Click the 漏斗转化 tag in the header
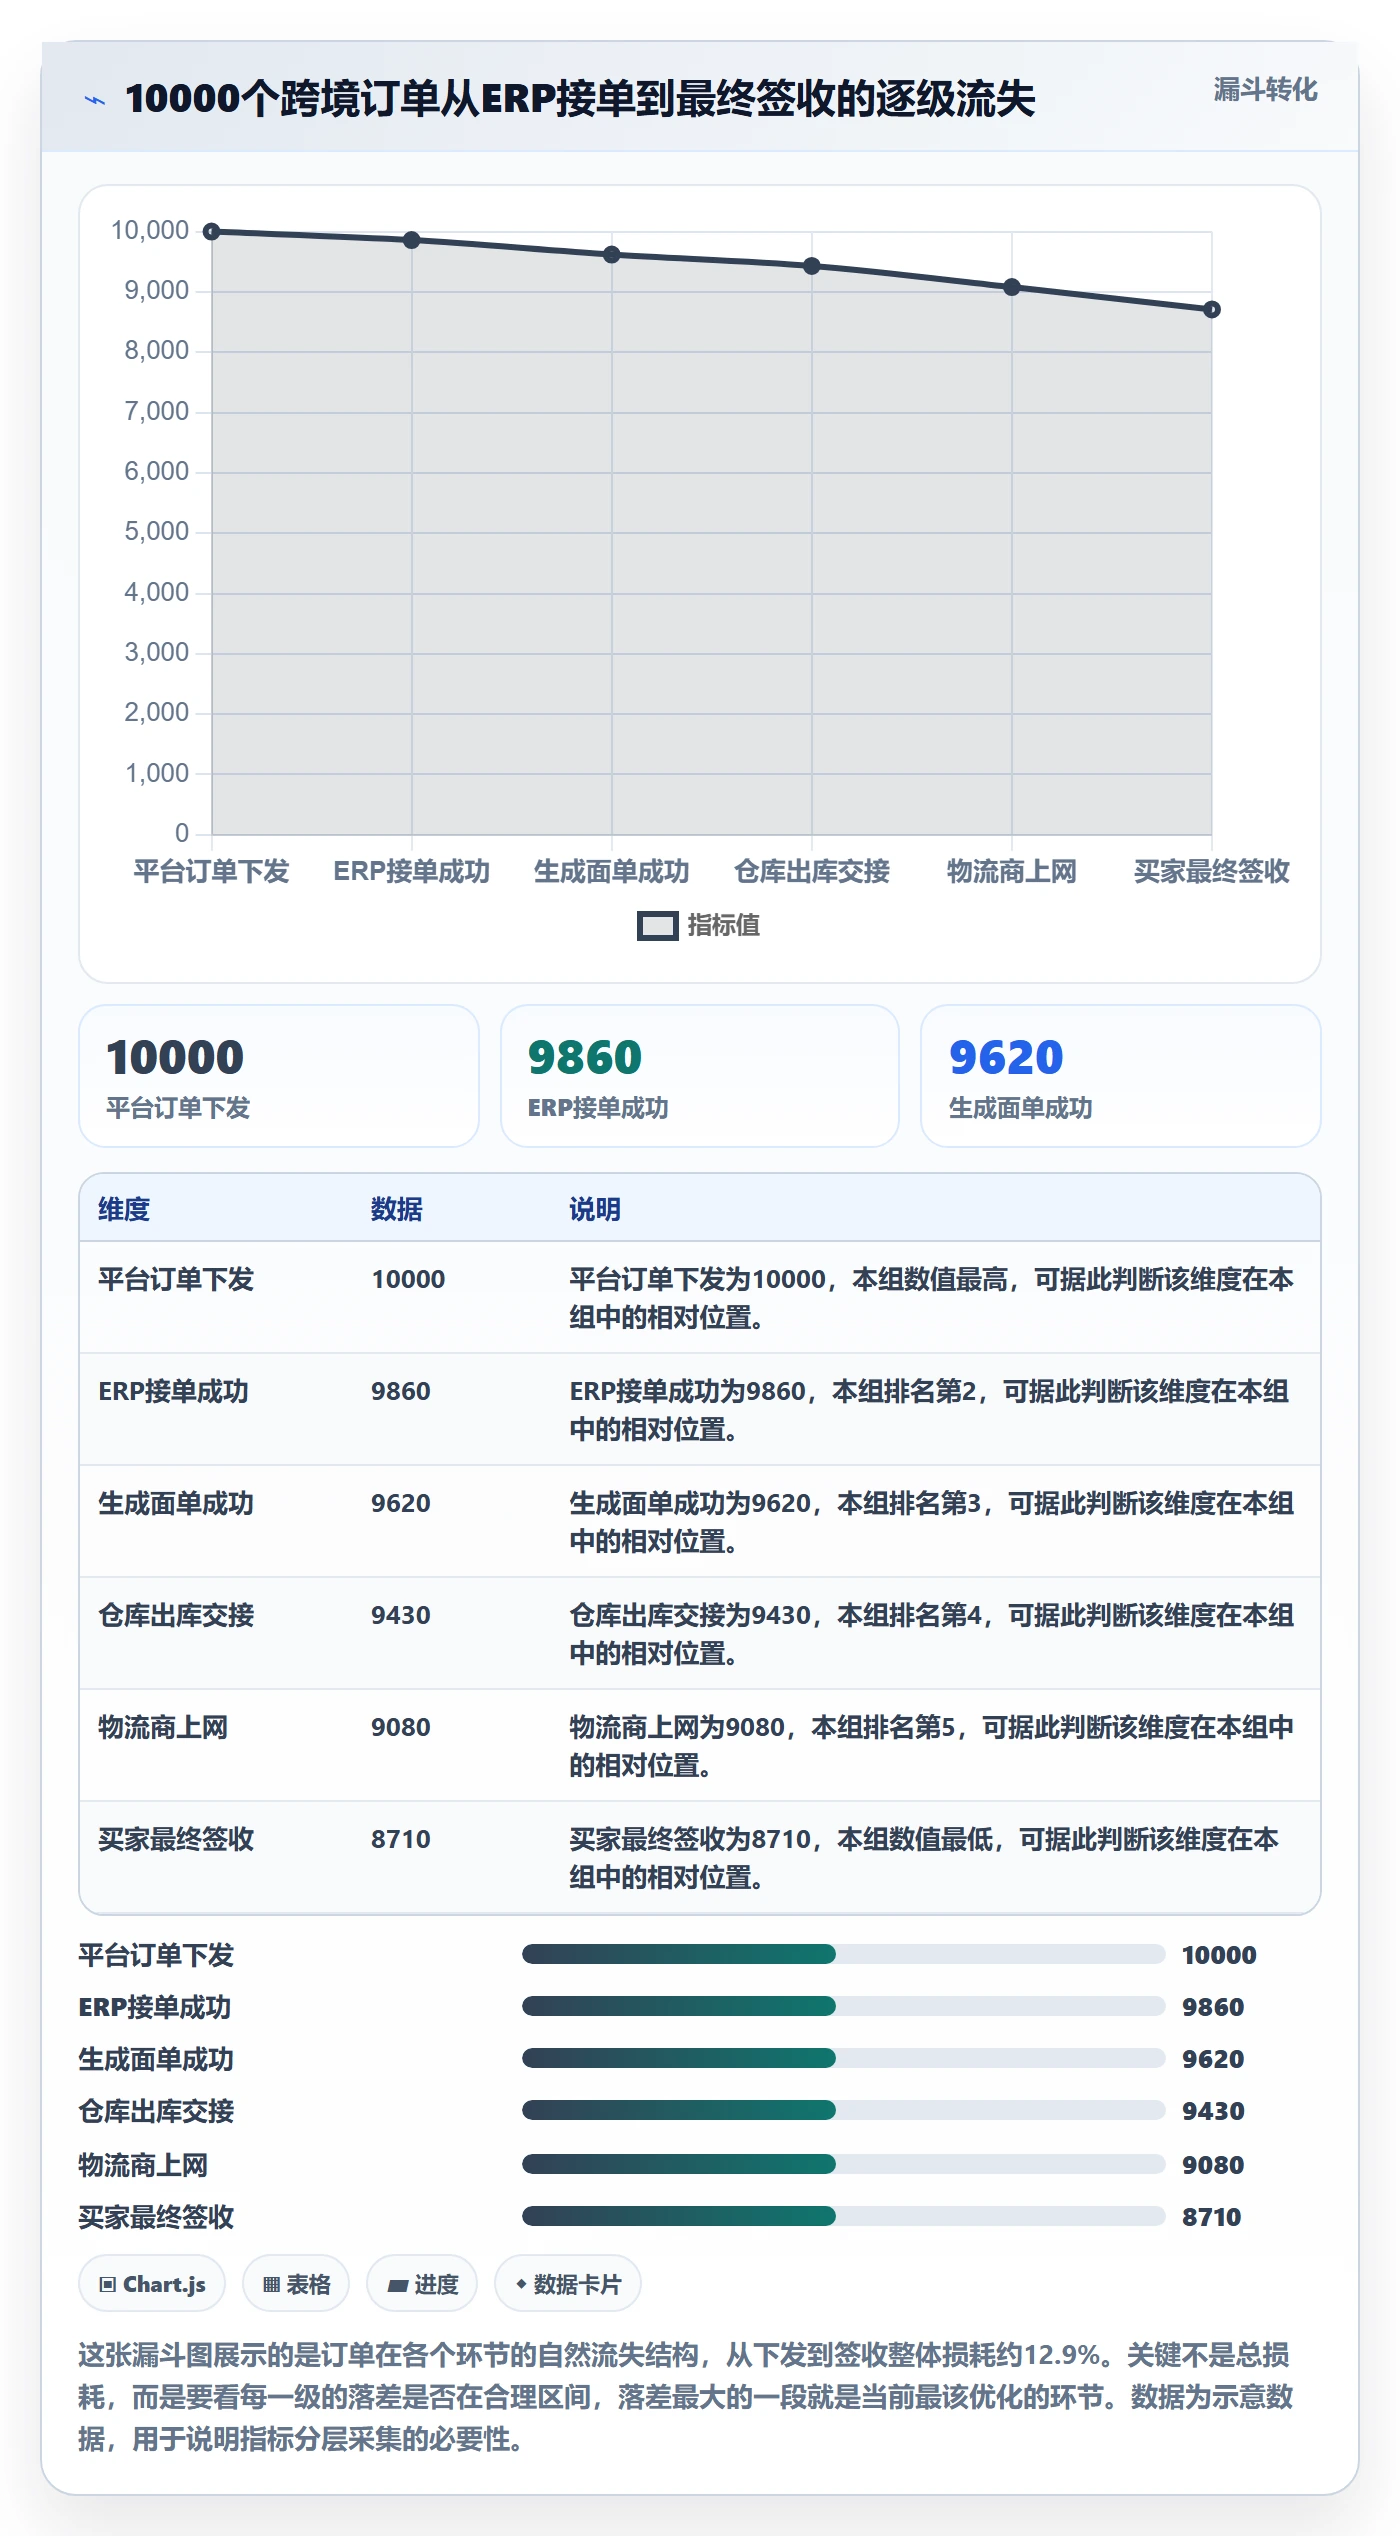The width and height of the screenshot is (1400, 2536). point(1265,90)
